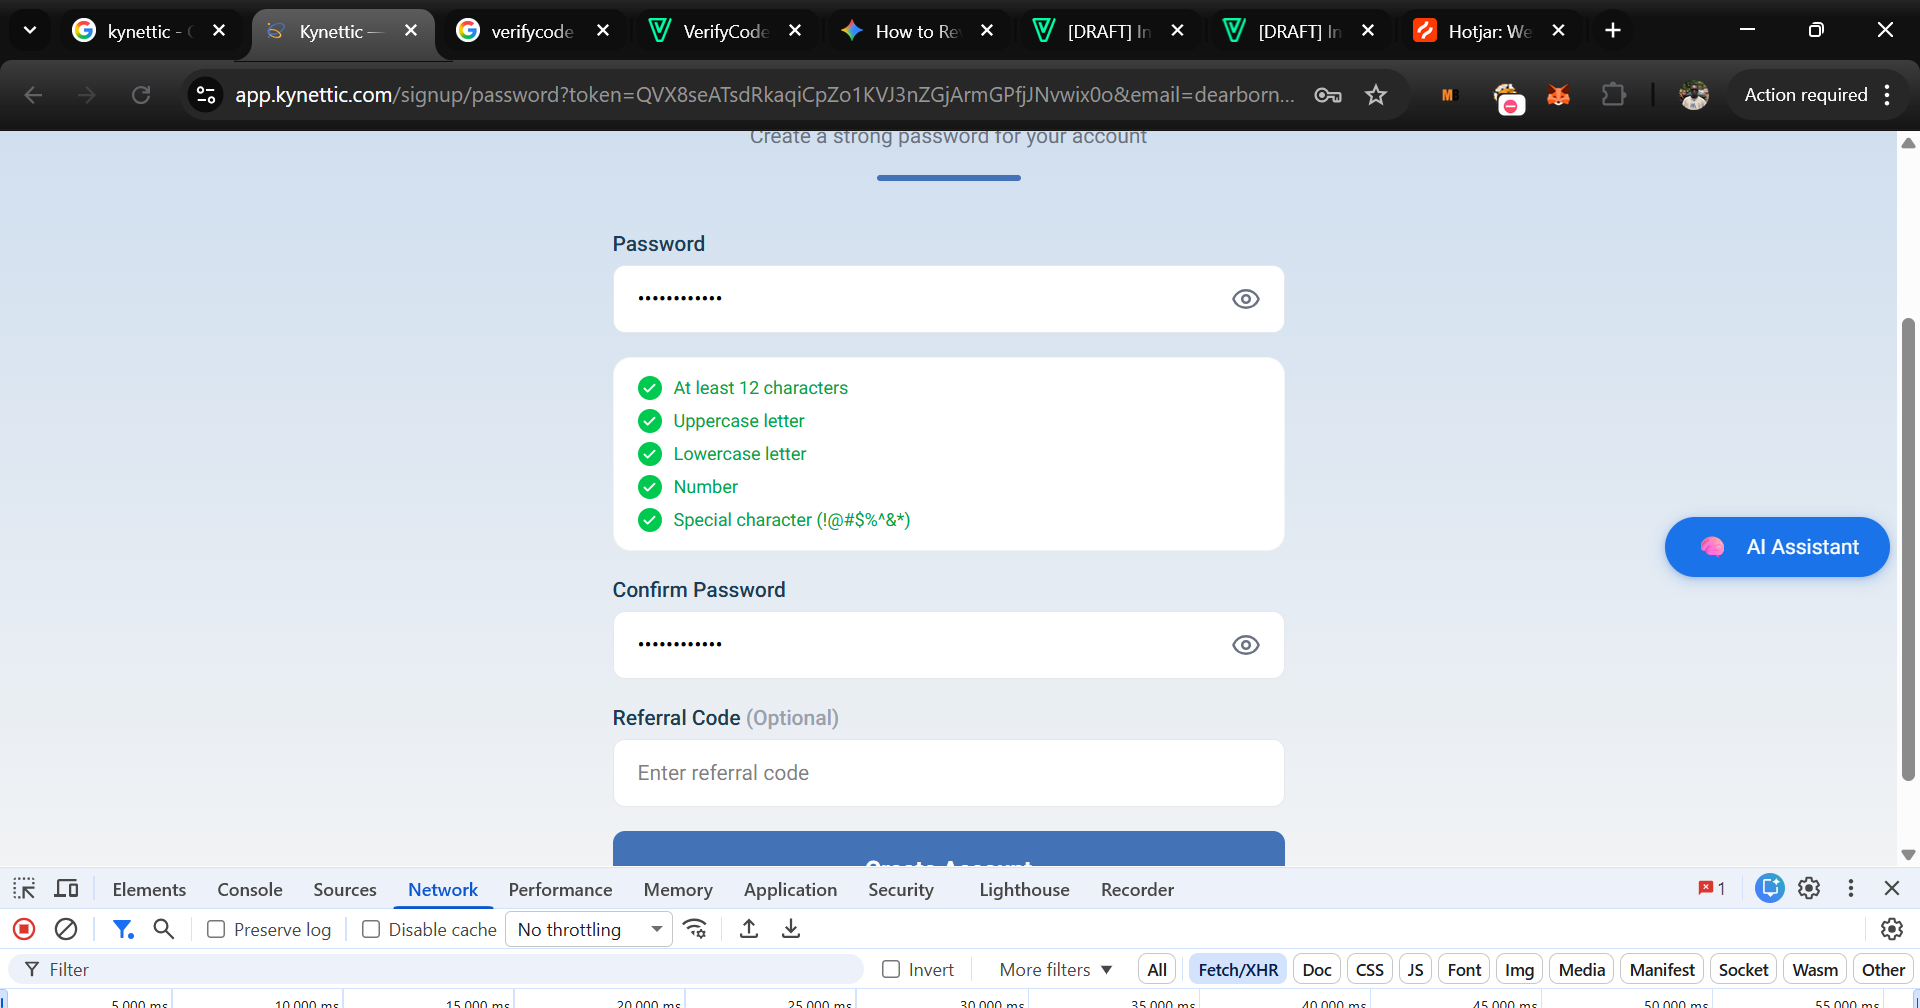Reveal Confirm Password using eye icon
The image size is (1920, 1008).
1245,645
